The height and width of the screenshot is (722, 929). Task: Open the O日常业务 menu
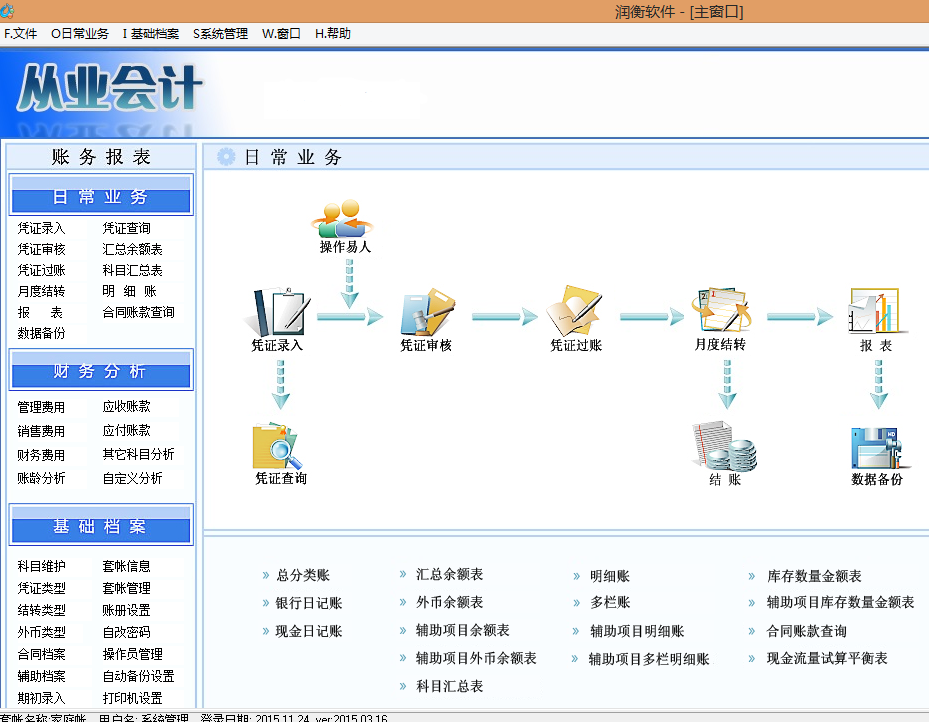tap(79, 34)
